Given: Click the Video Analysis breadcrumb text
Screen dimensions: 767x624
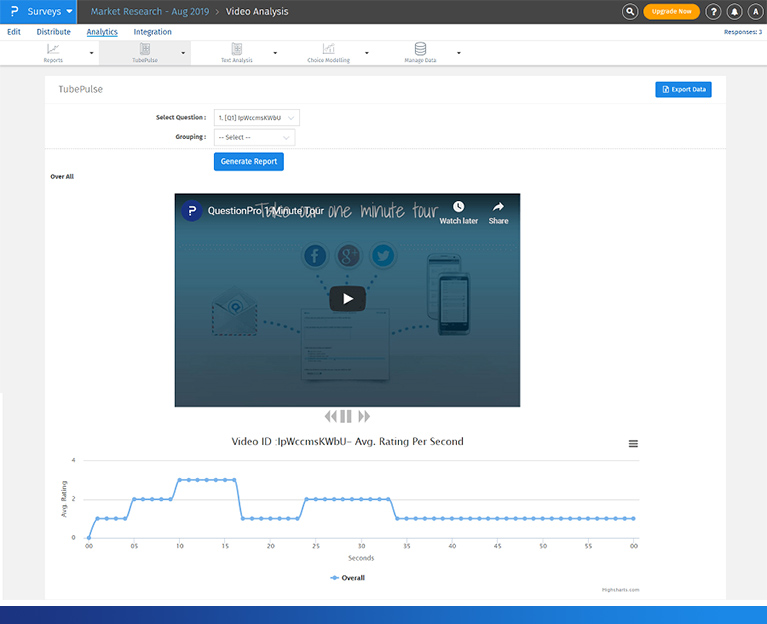Looking at the screenshot, I should pyautogui.click(x=257, y=11).
